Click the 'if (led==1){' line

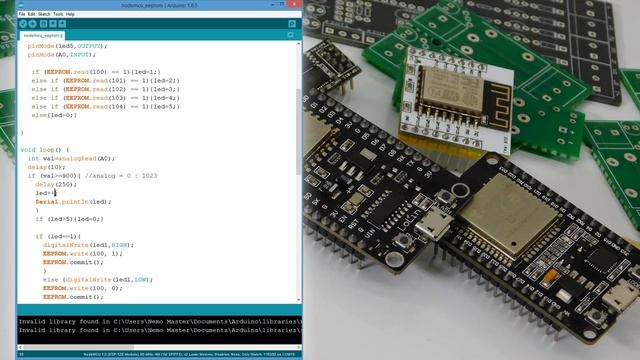point(58,236)
